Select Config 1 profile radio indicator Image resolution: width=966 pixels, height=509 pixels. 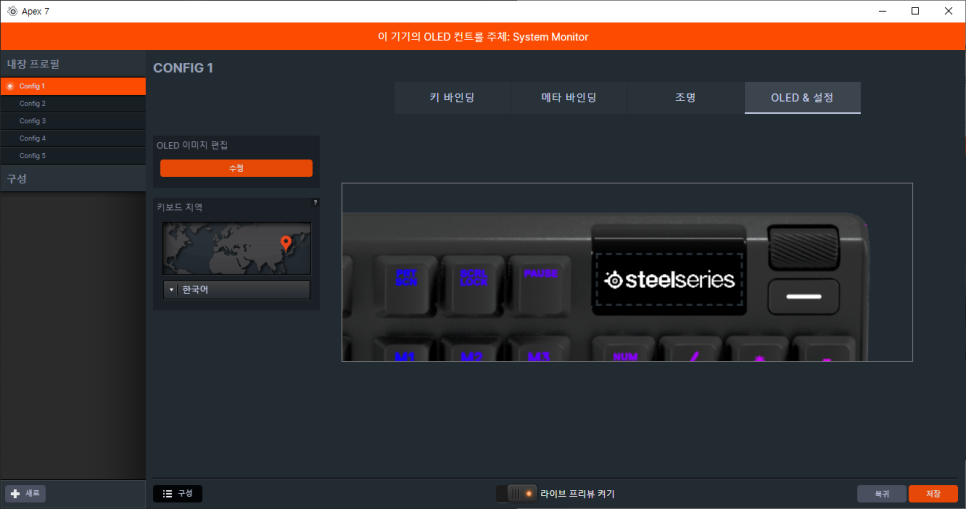pos(10,86)
